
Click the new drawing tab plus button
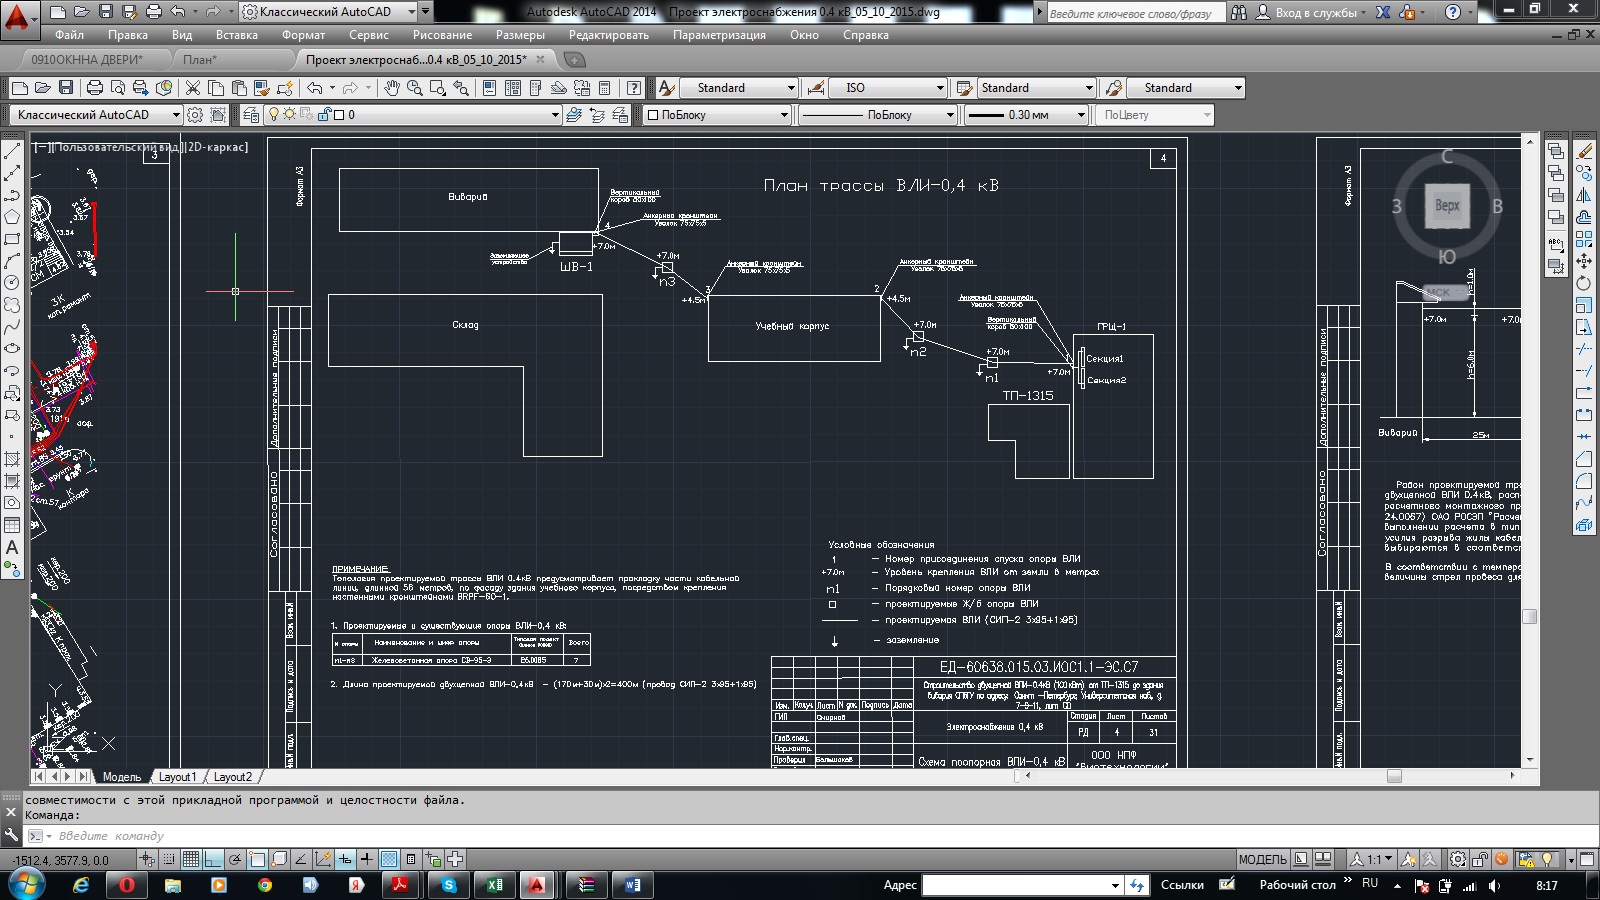pos(575,60)
